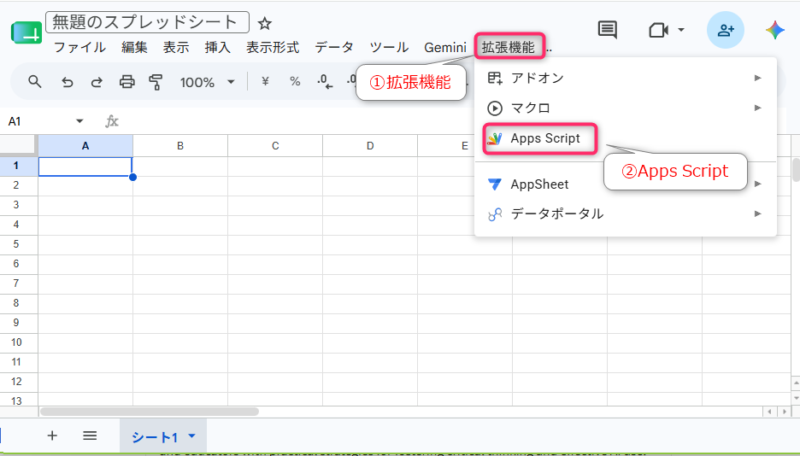Click the データポータル submenu arrow

pos(758,214)
